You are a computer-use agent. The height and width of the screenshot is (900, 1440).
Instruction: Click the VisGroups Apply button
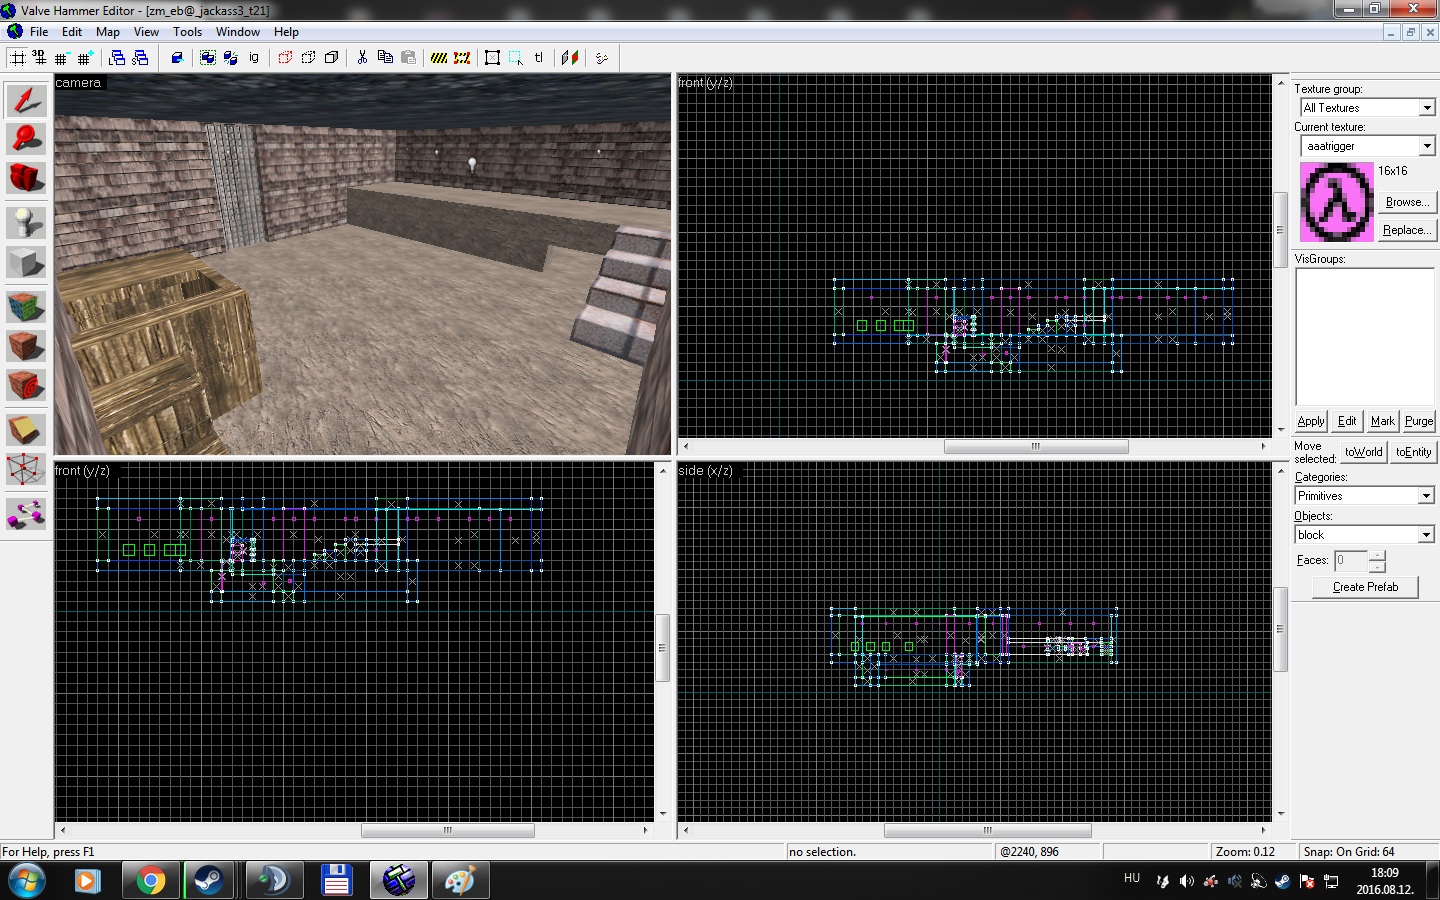1311,421
